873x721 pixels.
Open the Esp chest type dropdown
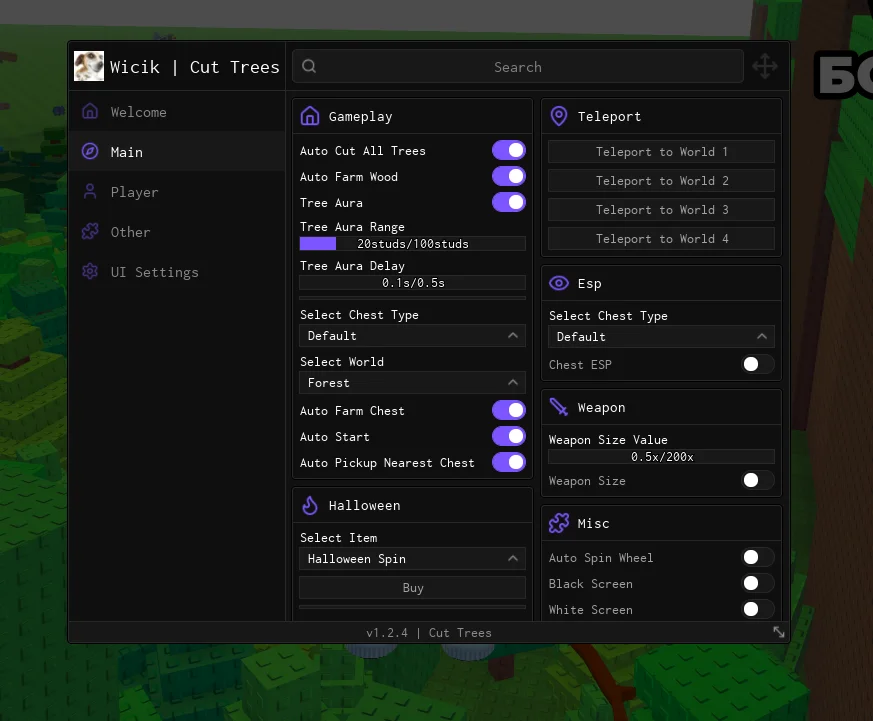pos(661,337)
